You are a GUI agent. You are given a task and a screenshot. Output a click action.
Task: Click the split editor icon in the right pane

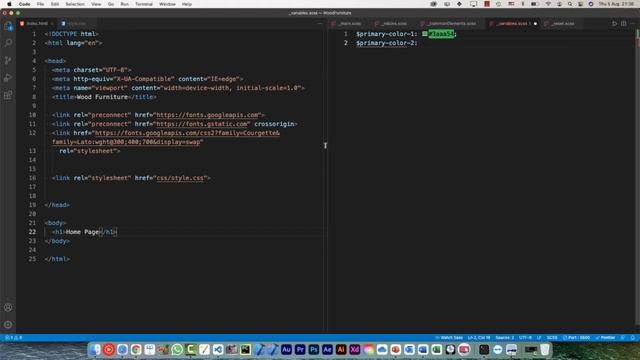(x=624, y=24)
